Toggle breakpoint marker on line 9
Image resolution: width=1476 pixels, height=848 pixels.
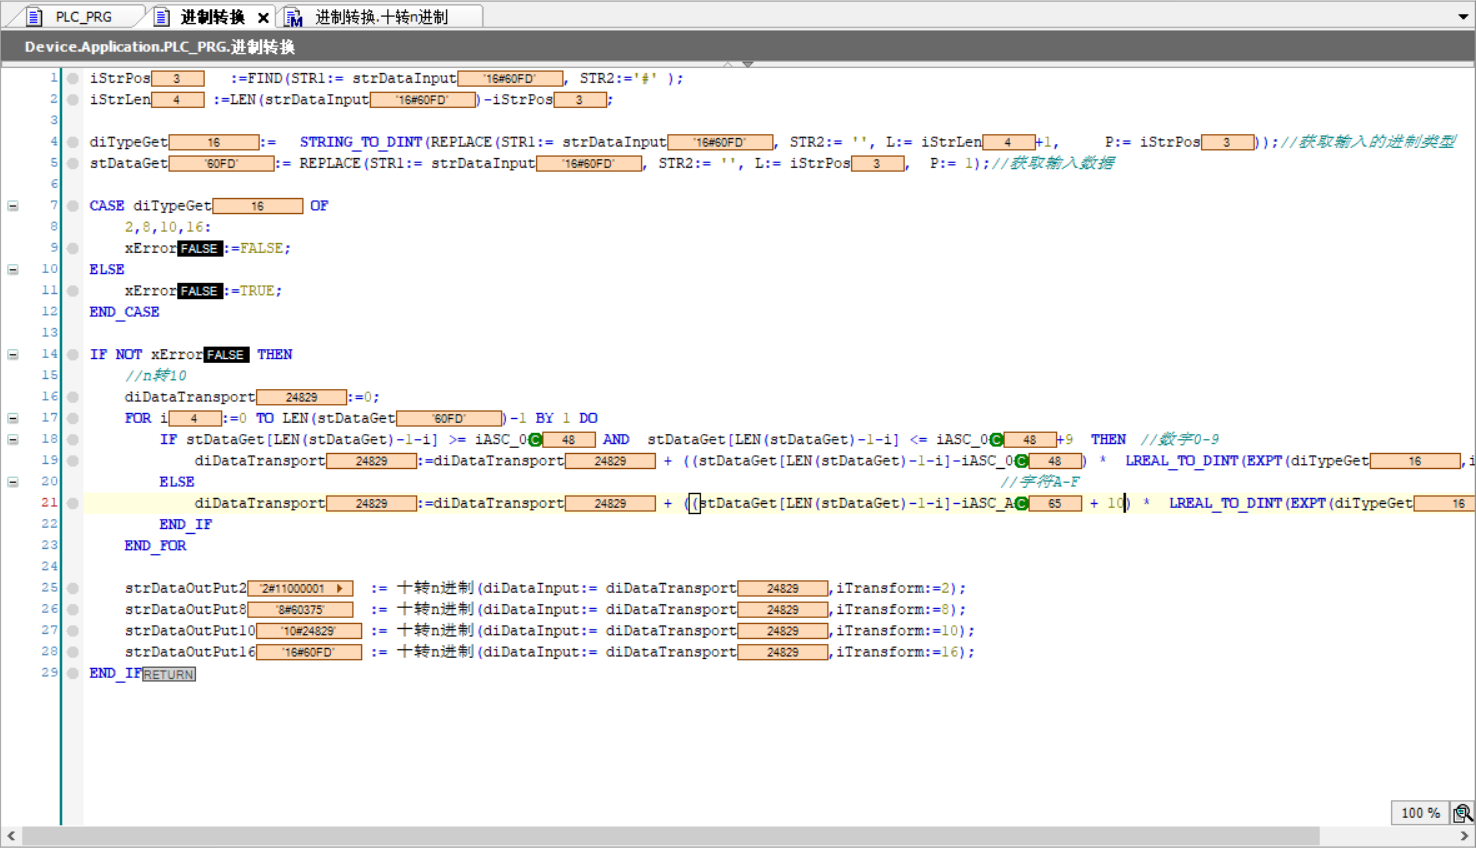[73, 248]
